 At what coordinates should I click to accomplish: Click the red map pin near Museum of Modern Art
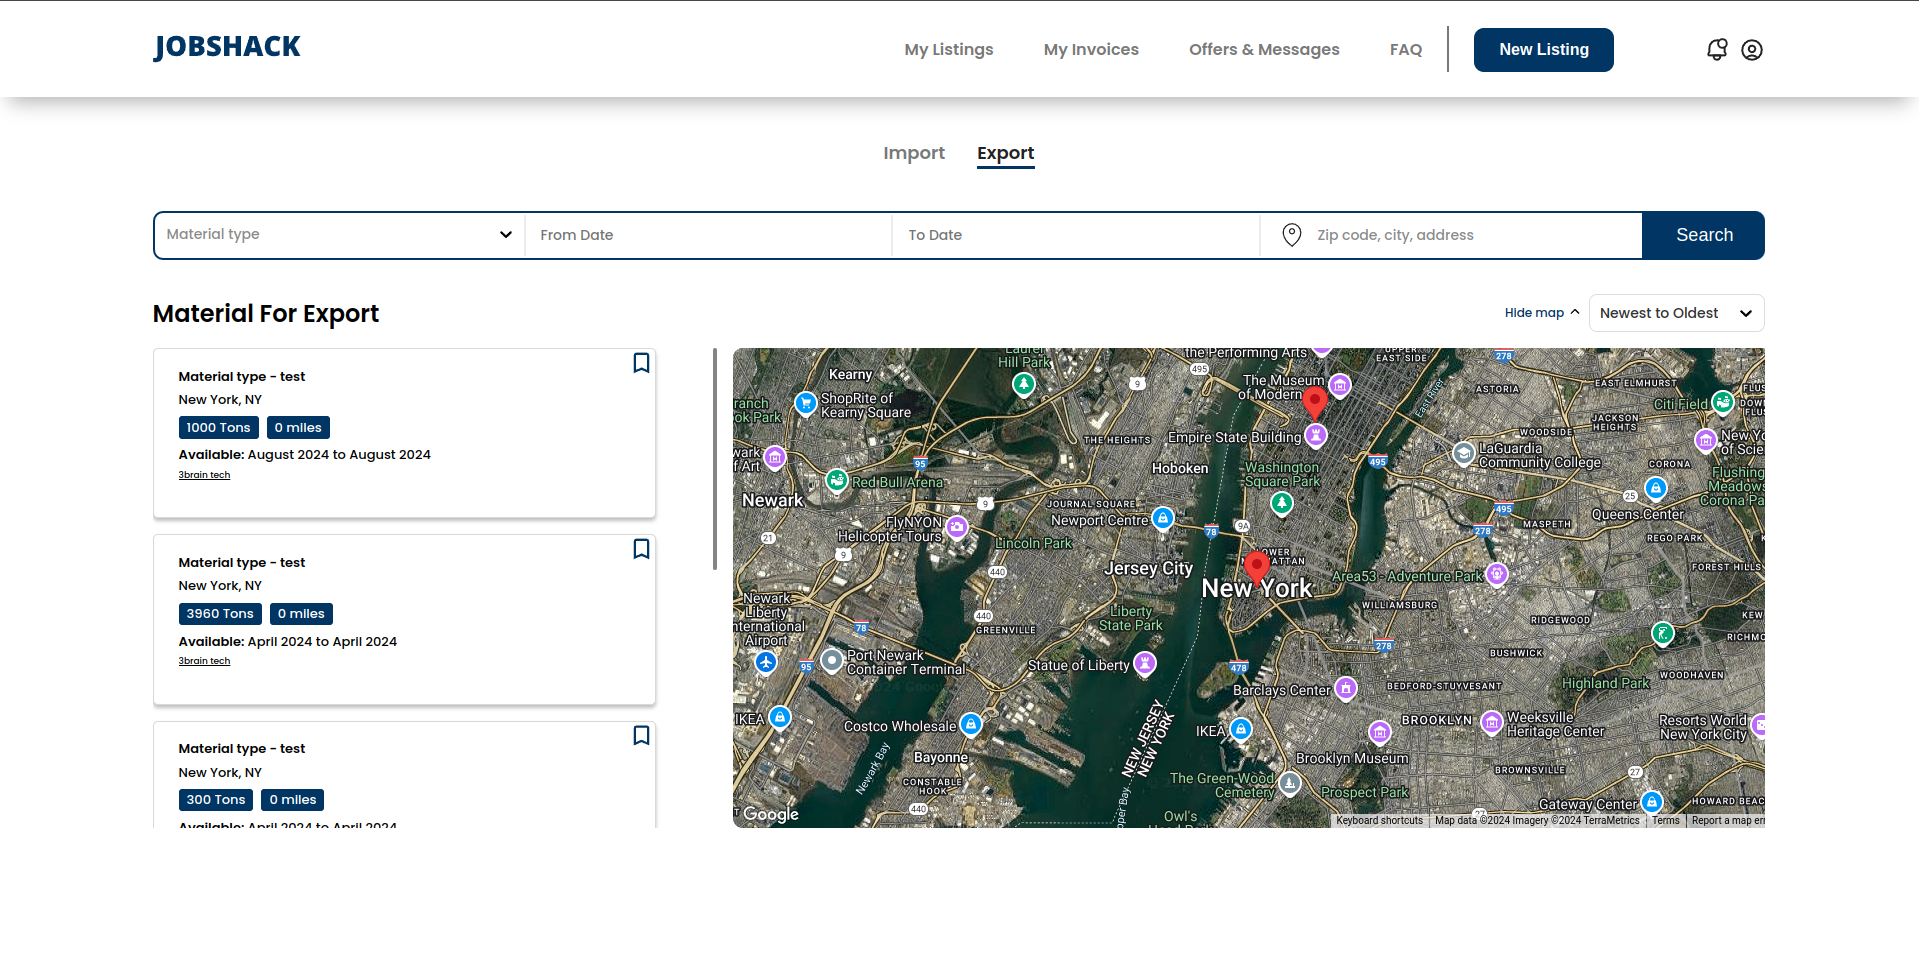tap(1314, 403)
